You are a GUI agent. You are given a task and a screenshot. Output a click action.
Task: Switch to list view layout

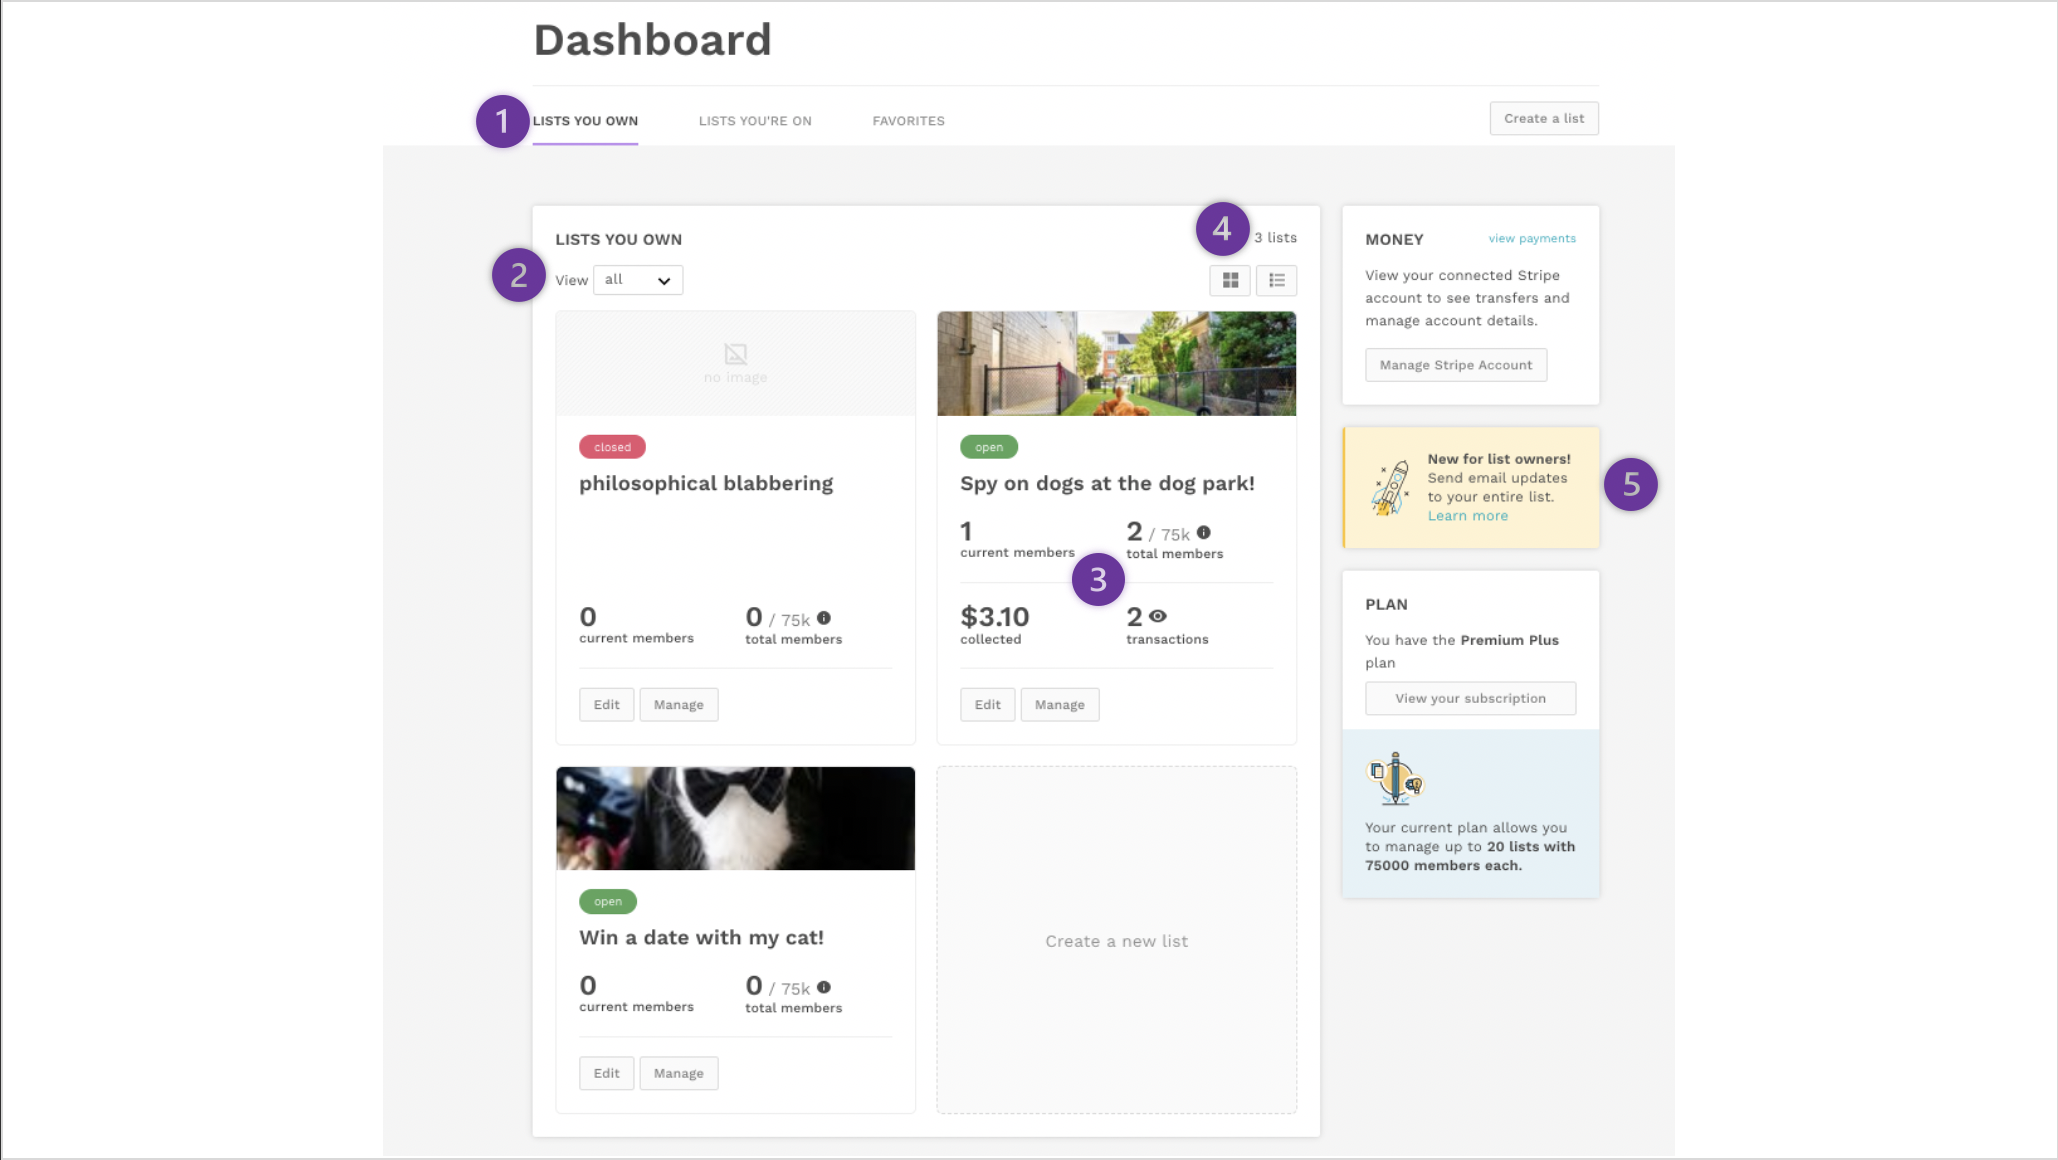(1276, 281)
